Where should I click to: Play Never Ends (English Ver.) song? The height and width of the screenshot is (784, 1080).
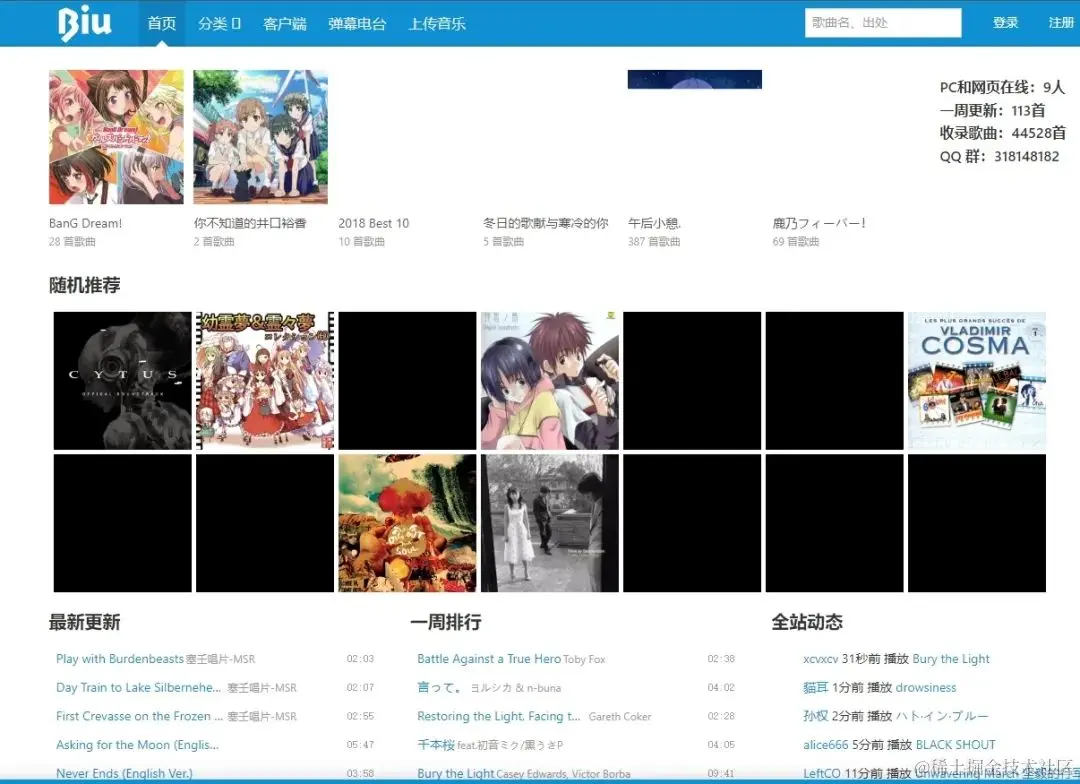click(x=124, y=773)
